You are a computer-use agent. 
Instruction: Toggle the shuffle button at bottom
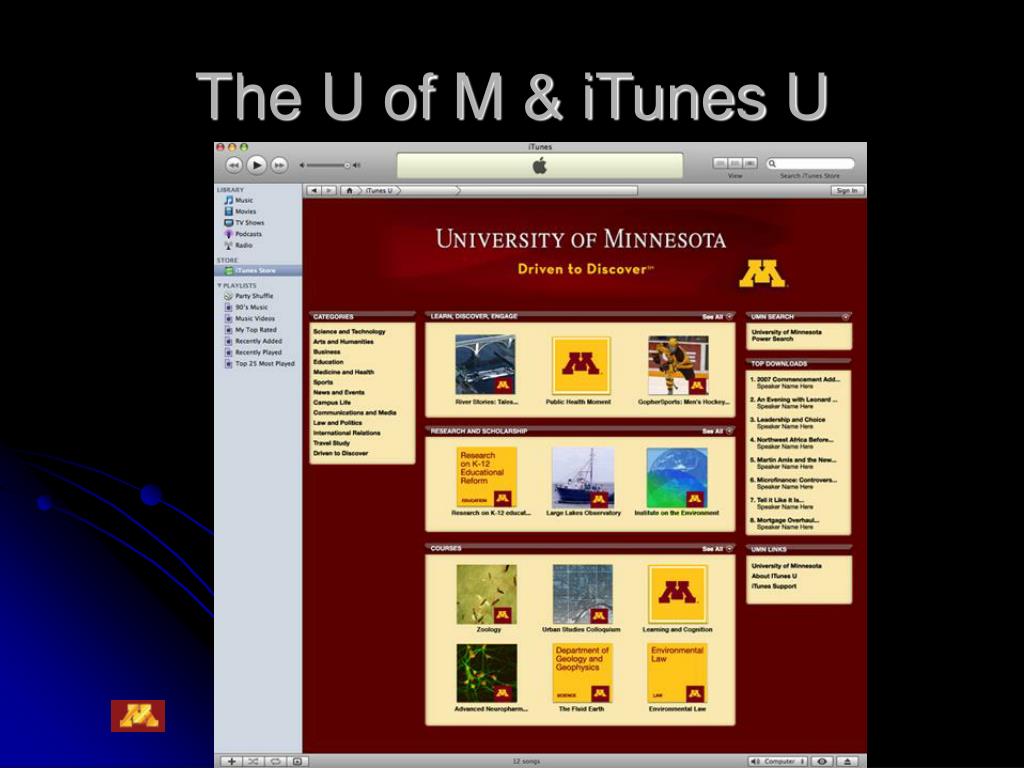click(253, 761)
